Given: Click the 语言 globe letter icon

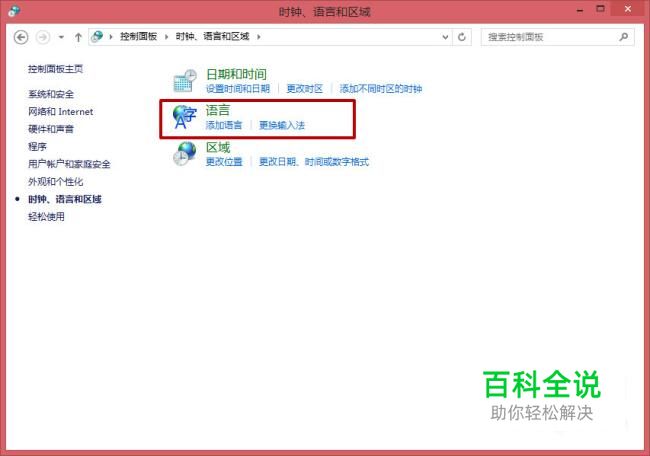Looking at the screenshot, I should [184, 117].
